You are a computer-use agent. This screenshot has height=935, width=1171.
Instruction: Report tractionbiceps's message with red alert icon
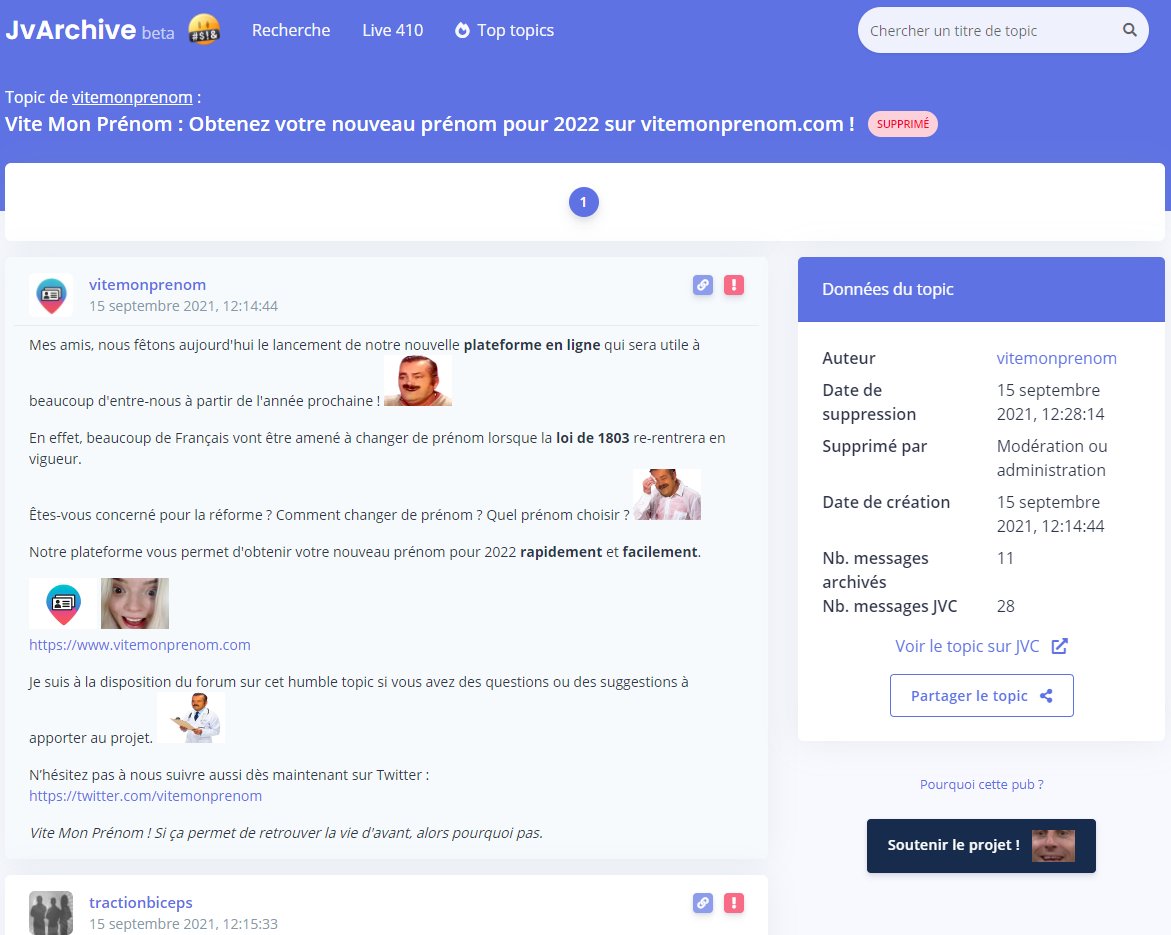pyautogui.click(x=733, y=903)
